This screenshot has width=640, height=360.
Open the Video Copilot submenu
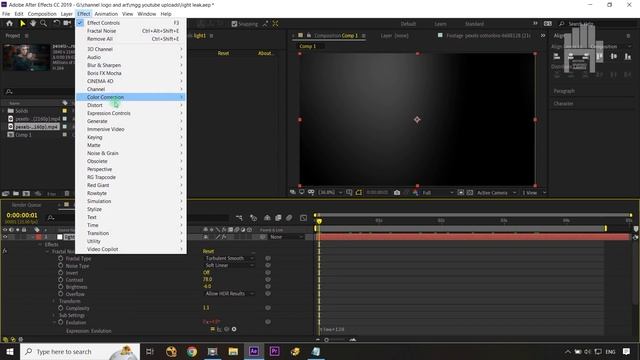[131, 249]
